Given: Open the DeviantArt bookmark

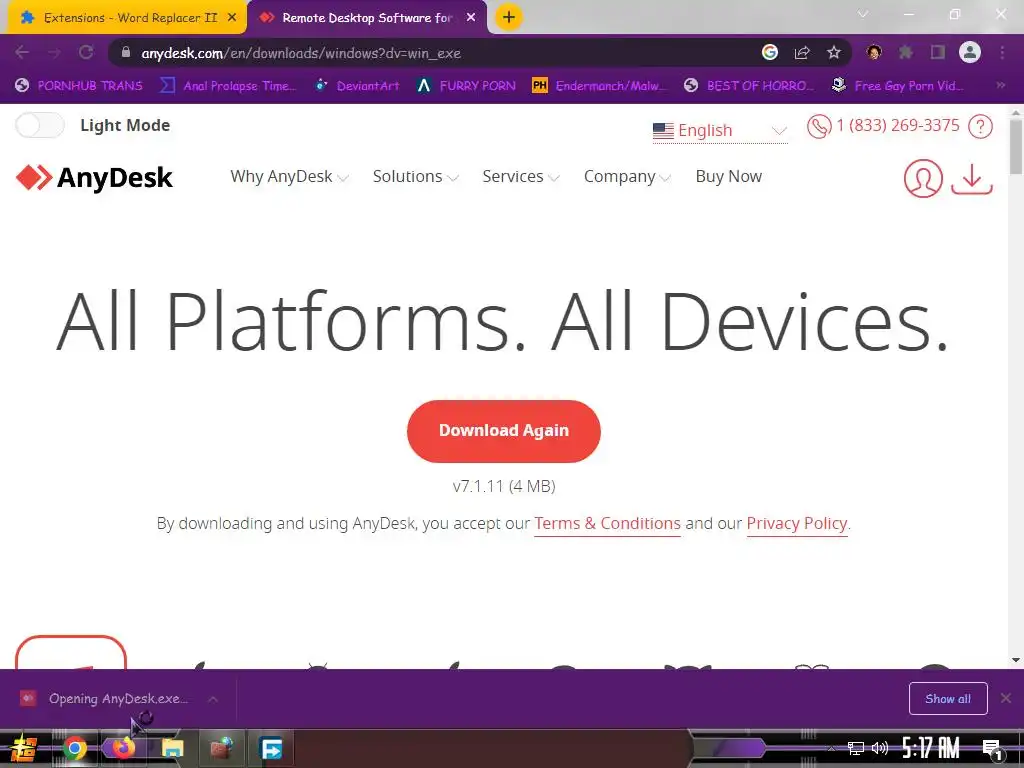Looking at the screenshot, I should [x=357, y=86].
